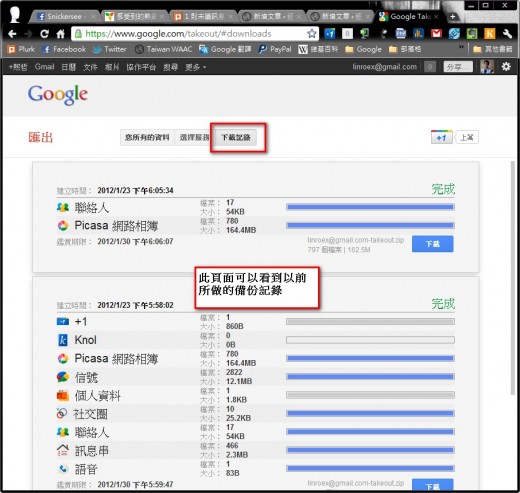520x493 pixels.
Task: Click the Knol service icon
Action: tap(63, 340)
